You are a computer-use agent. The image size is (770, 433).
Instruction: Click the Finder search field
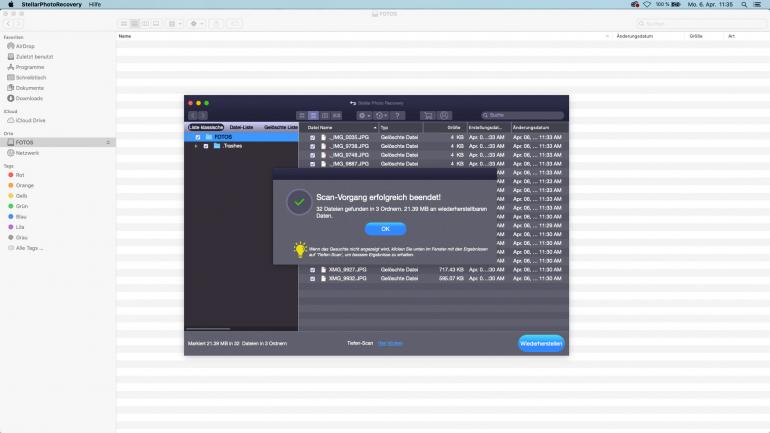[701, 24]
